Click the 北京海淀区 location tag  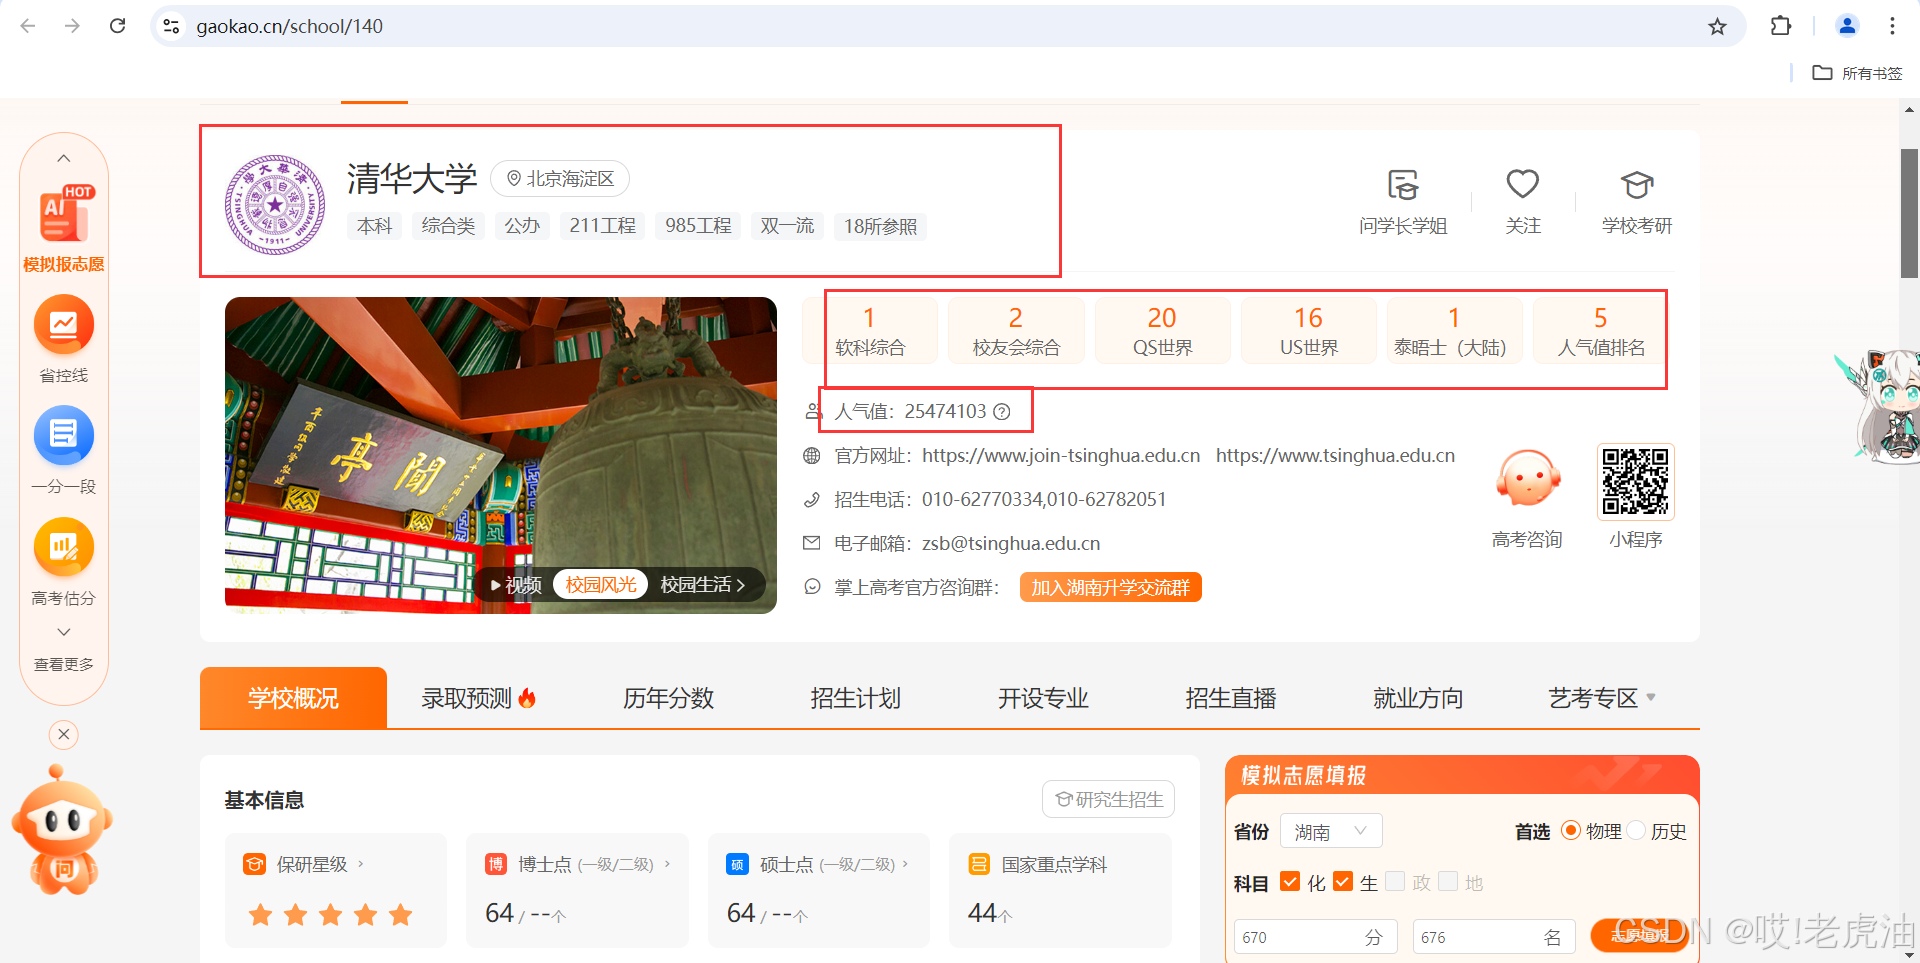(x=560, y=178)
